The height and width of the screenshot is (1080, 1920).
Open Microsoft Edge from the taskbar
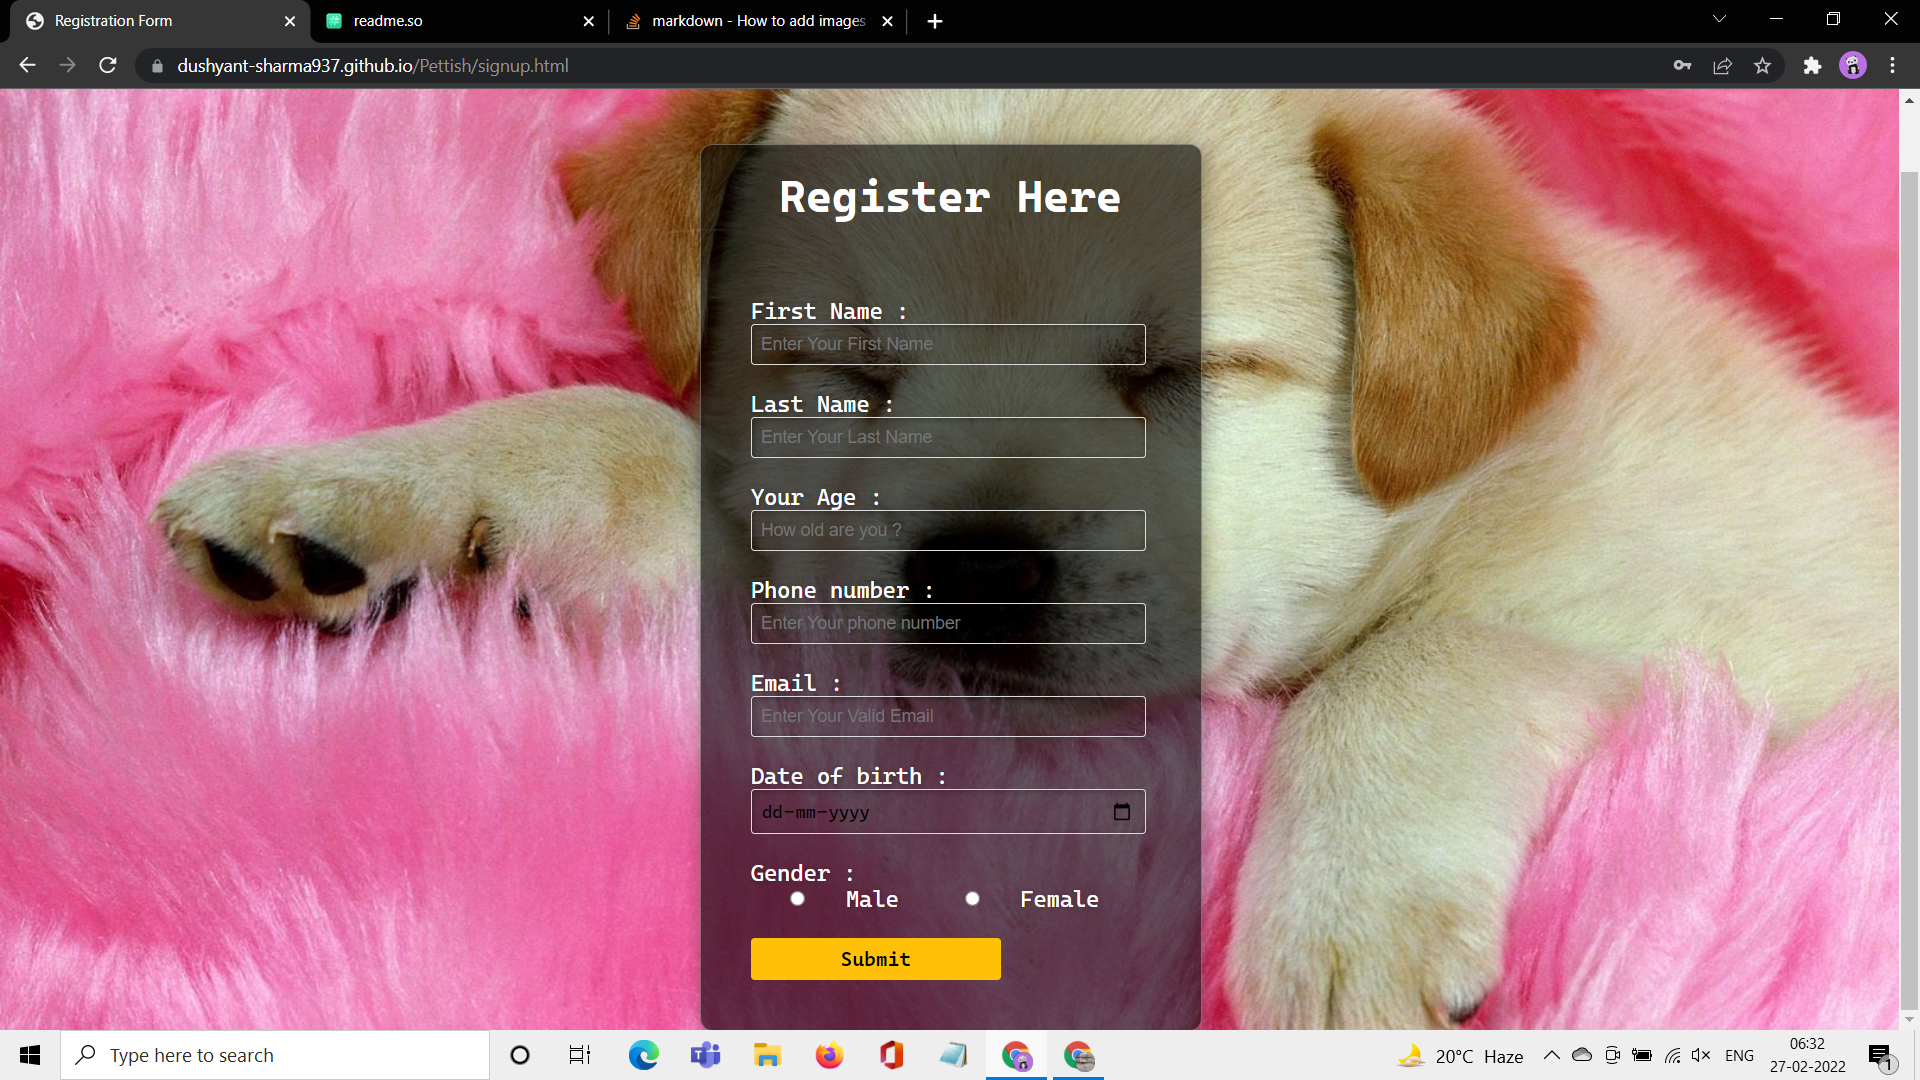pos(643,1055)
